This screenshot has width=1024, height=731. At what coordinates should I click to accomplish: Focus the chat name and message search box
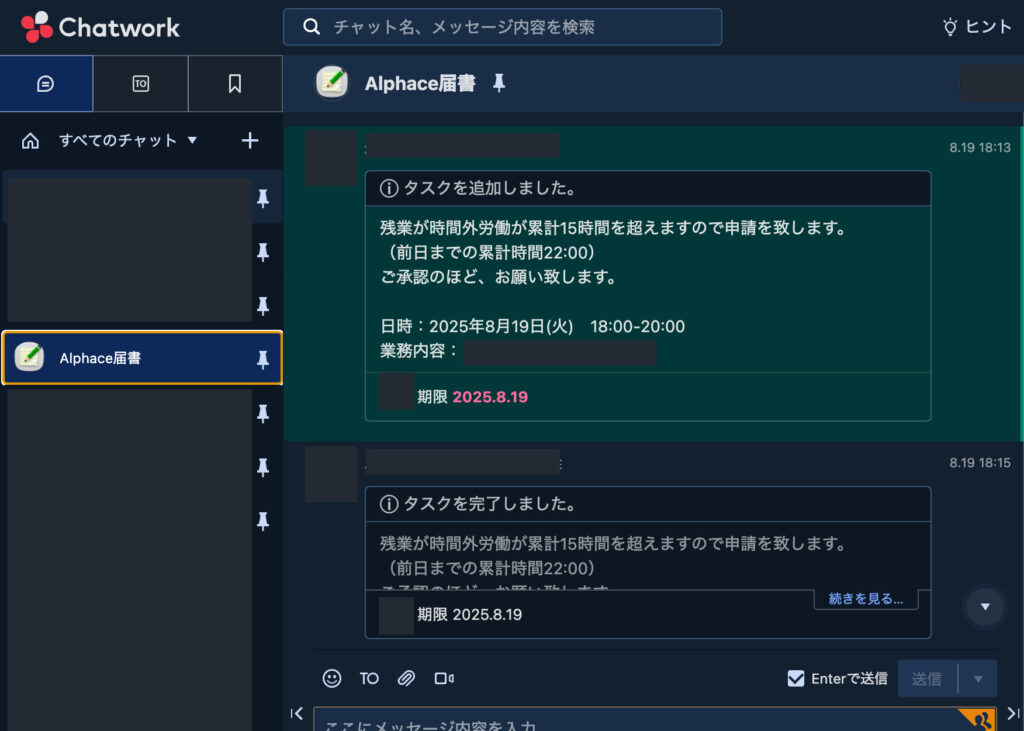502,27
